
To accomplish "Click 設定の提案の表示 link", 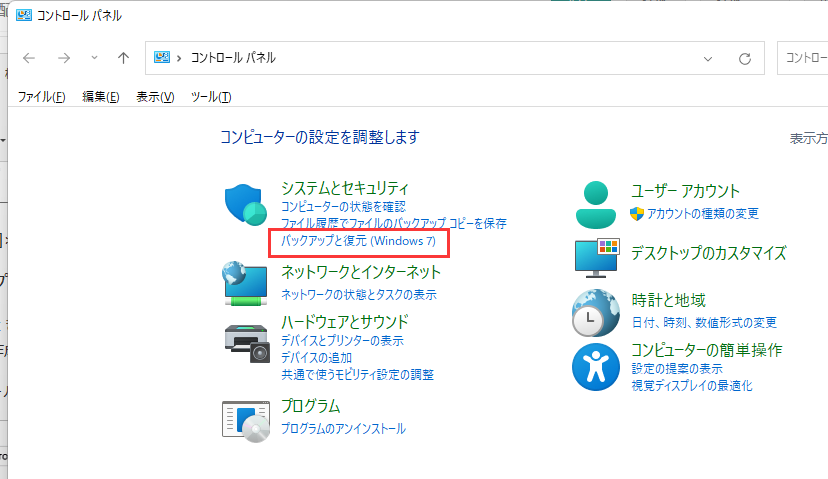I will pyautogui.click(x=677, y=369).
